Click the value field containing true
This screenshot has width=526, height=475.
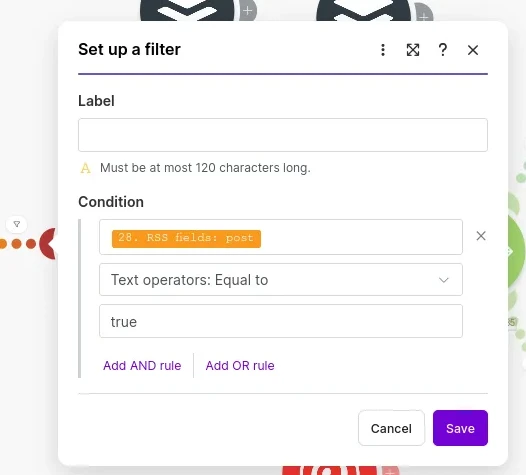[281, 321]
